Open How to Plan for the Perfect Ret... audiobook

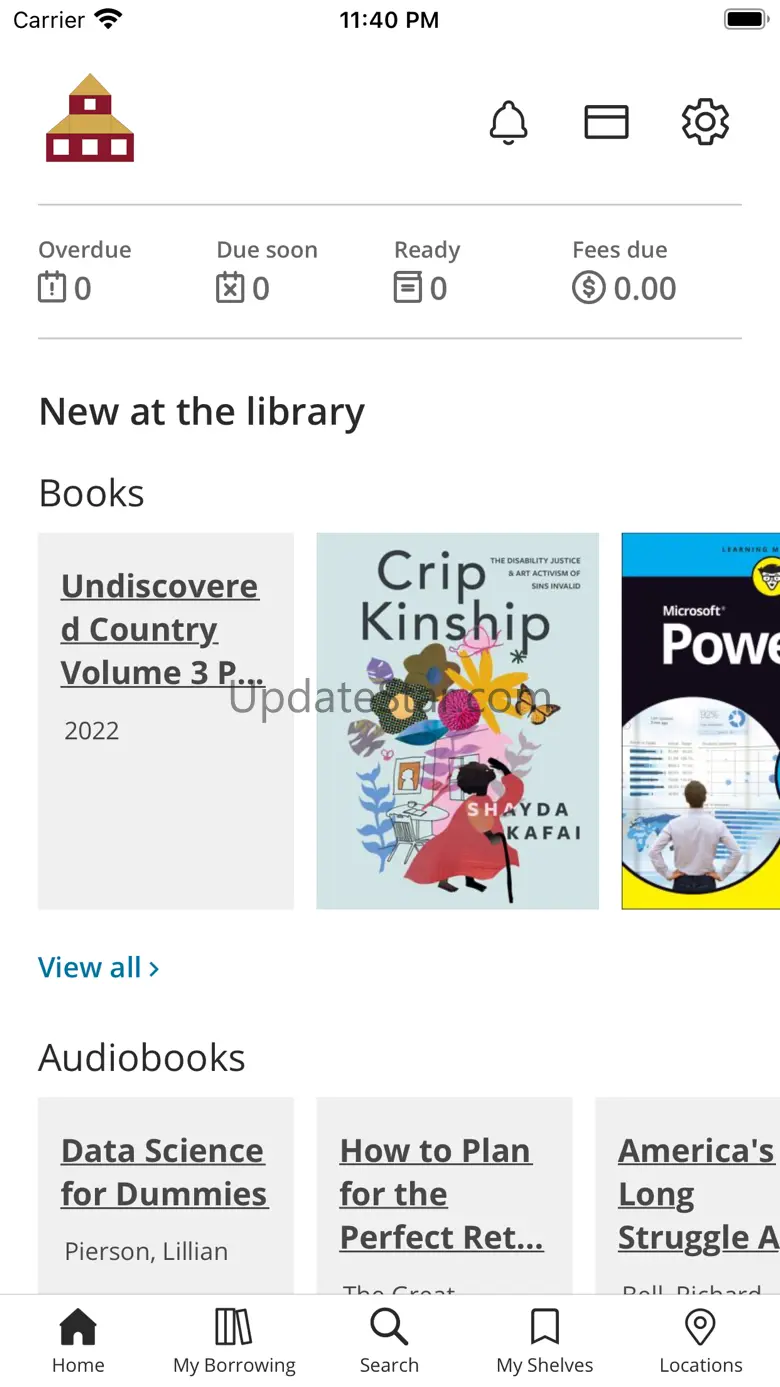coord(441,1194)
